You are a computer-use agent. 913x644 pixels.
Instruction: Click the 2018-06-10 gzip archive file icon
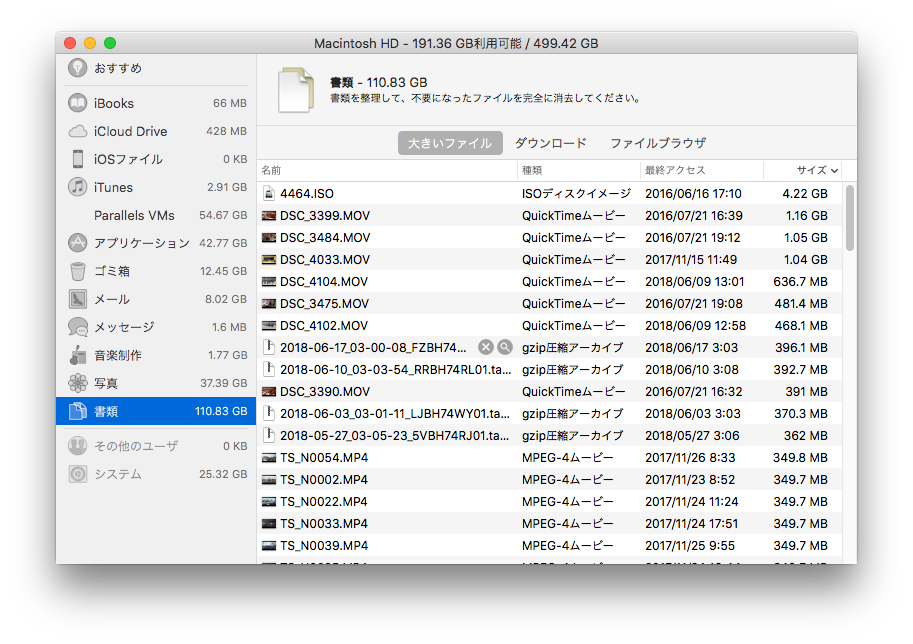click(x=268, y=369)
